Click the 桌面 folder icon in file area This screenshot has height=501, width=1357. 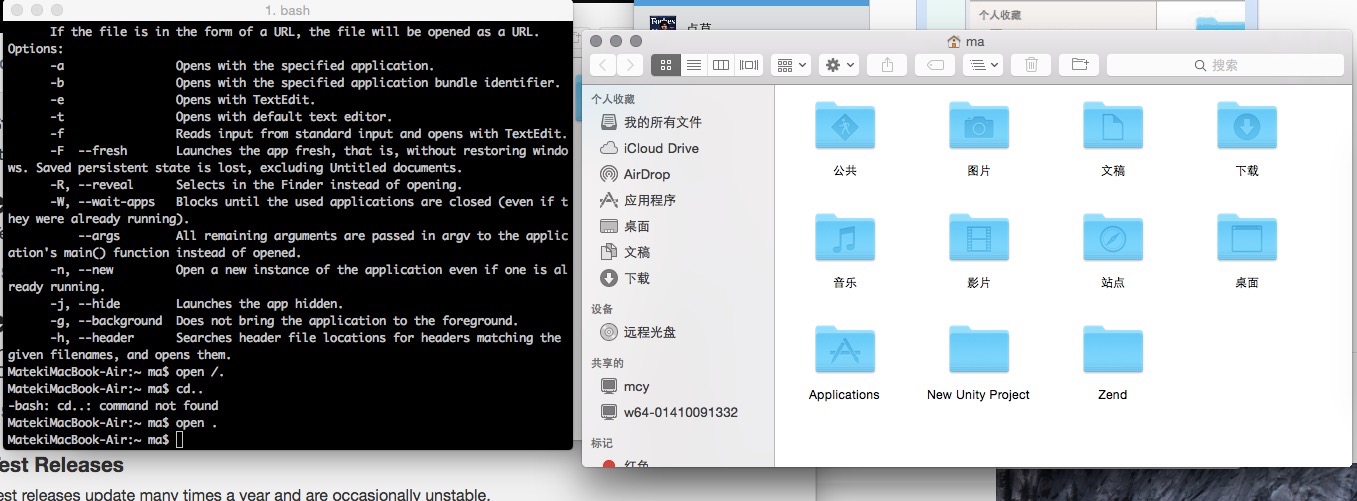click(x=1247, y=237)
